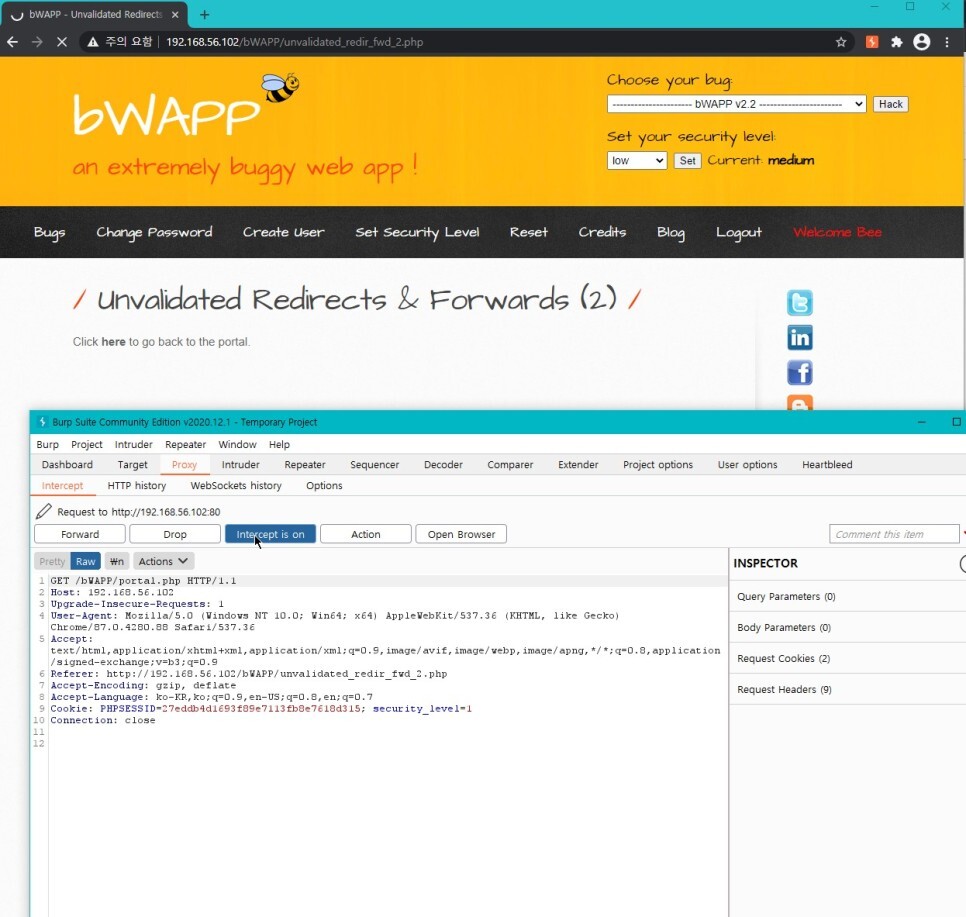
Task: Open Change Password nav link
Action: 154,232
